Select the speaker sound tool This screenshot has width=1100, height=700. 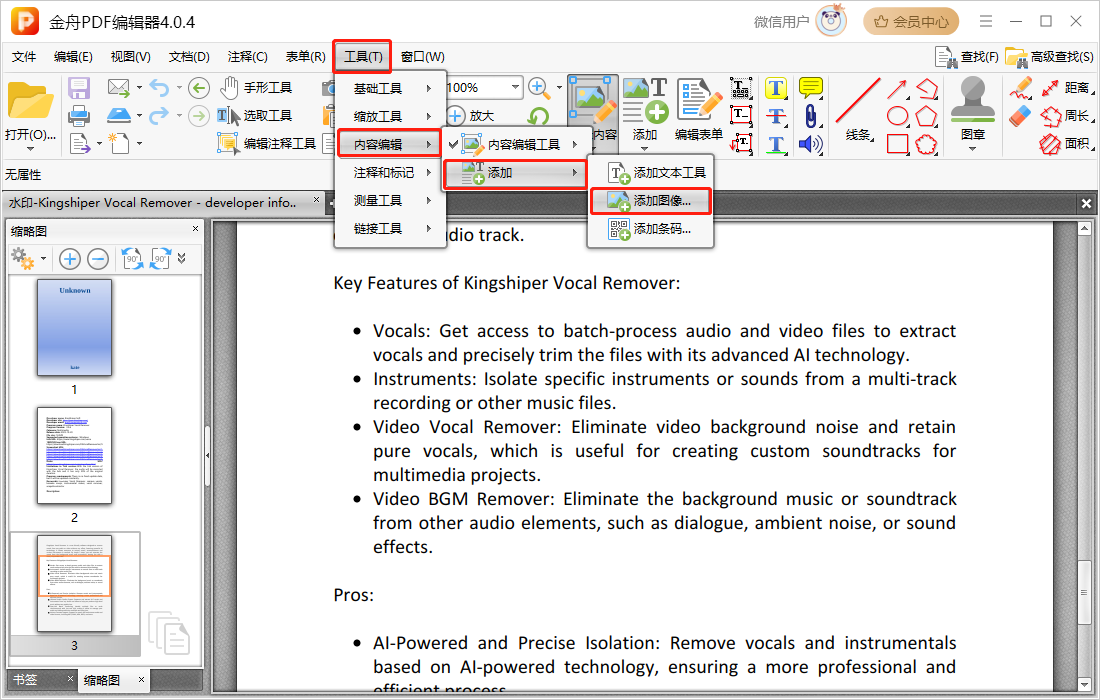point(810,144)
